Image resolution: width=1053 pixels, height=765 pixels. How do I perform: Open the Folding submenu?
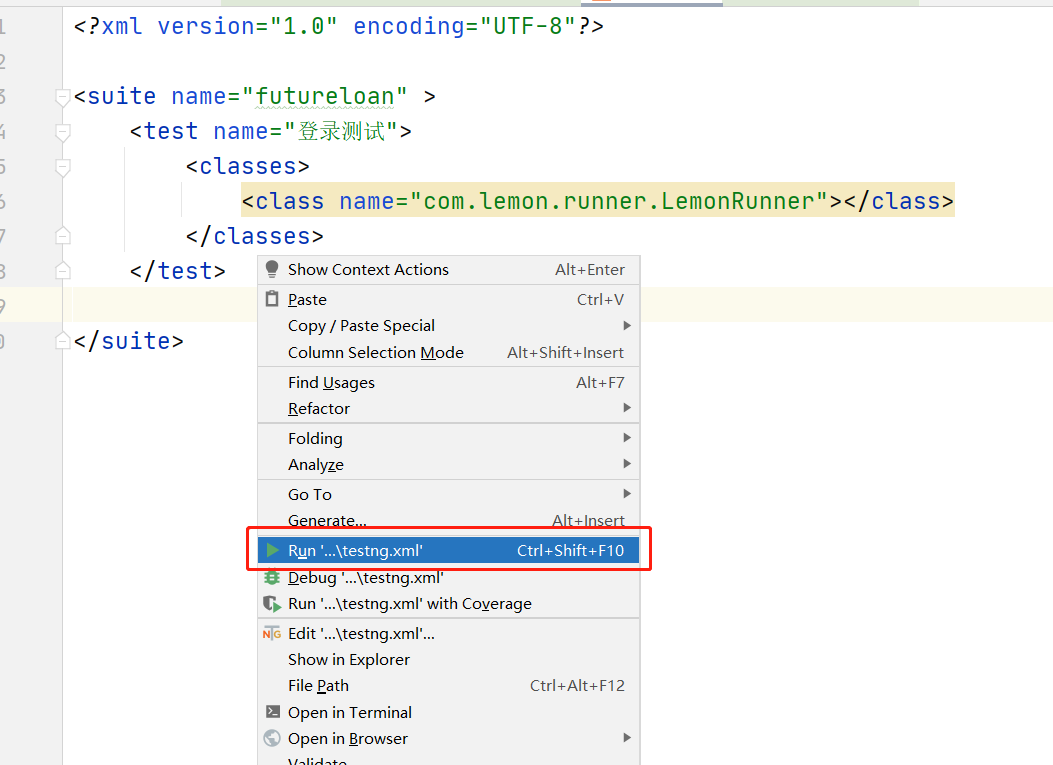(315, 438)
